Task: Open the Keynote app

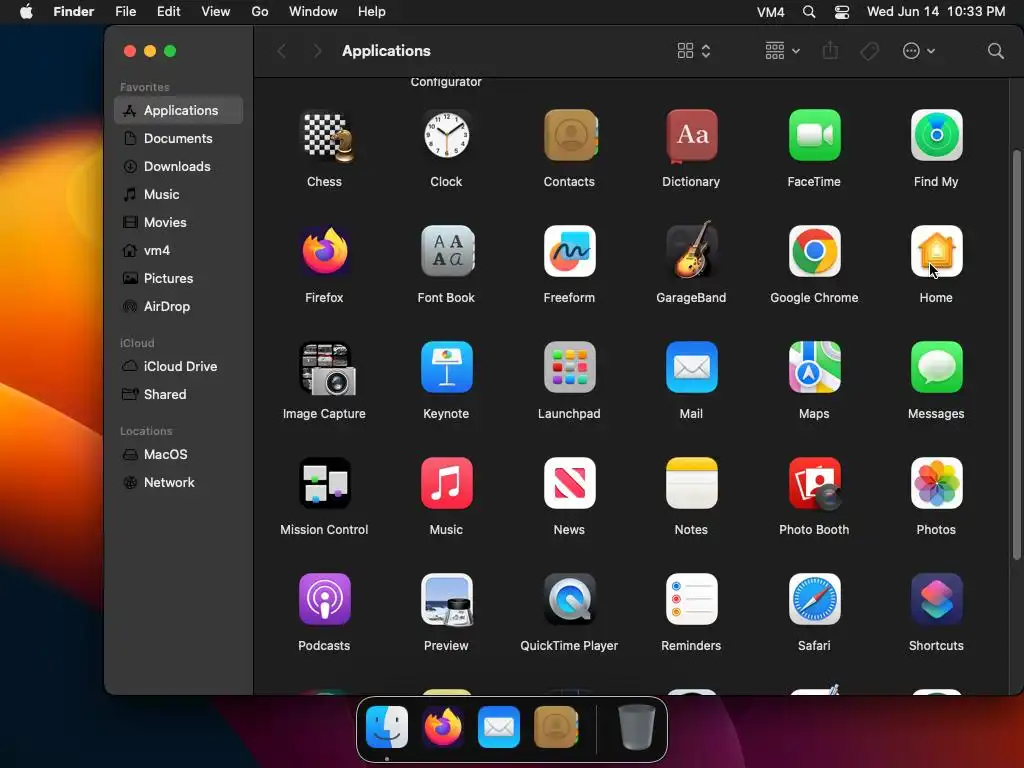Action: point(447,368)
